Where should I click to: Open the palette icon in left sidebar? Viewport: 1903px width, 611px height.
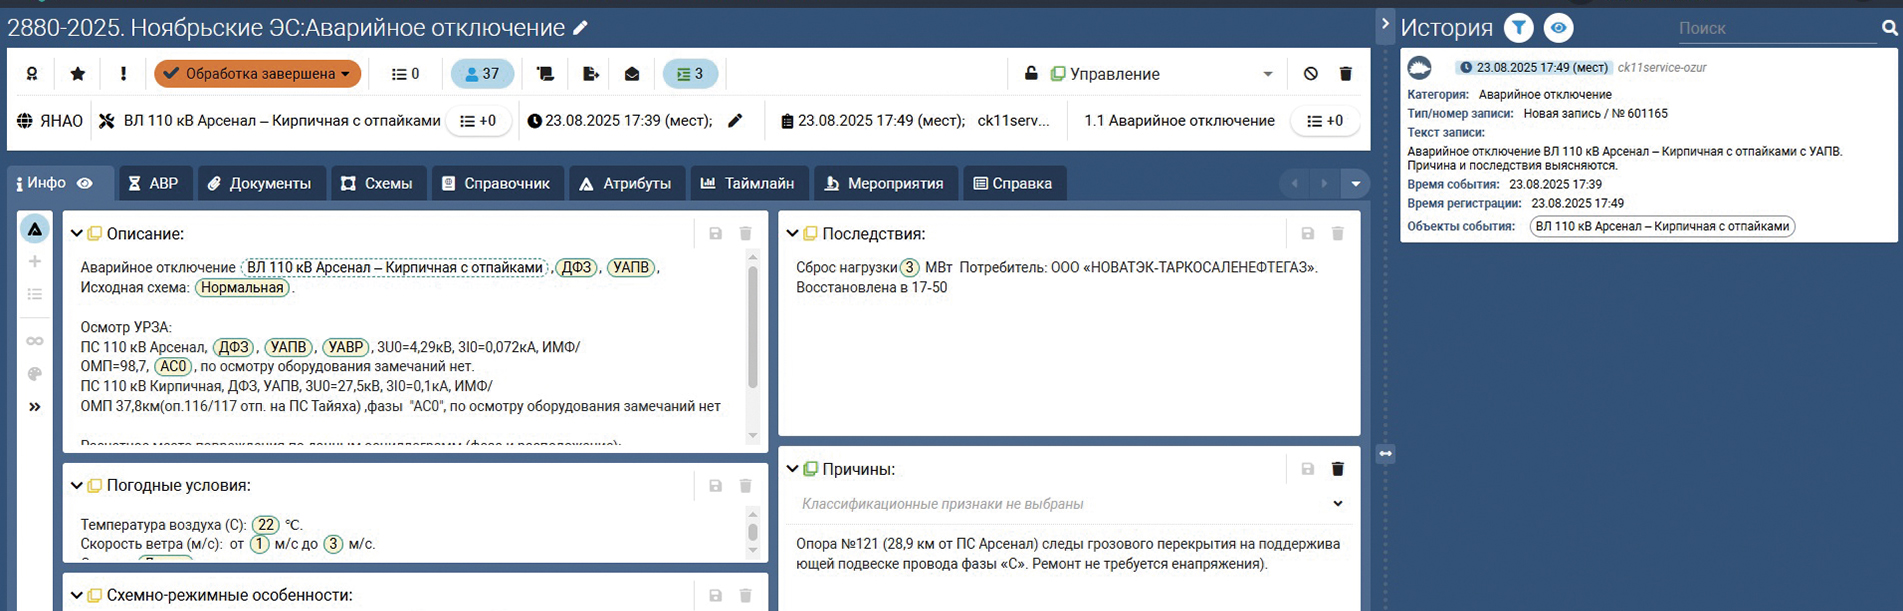[x=35, y=374]
